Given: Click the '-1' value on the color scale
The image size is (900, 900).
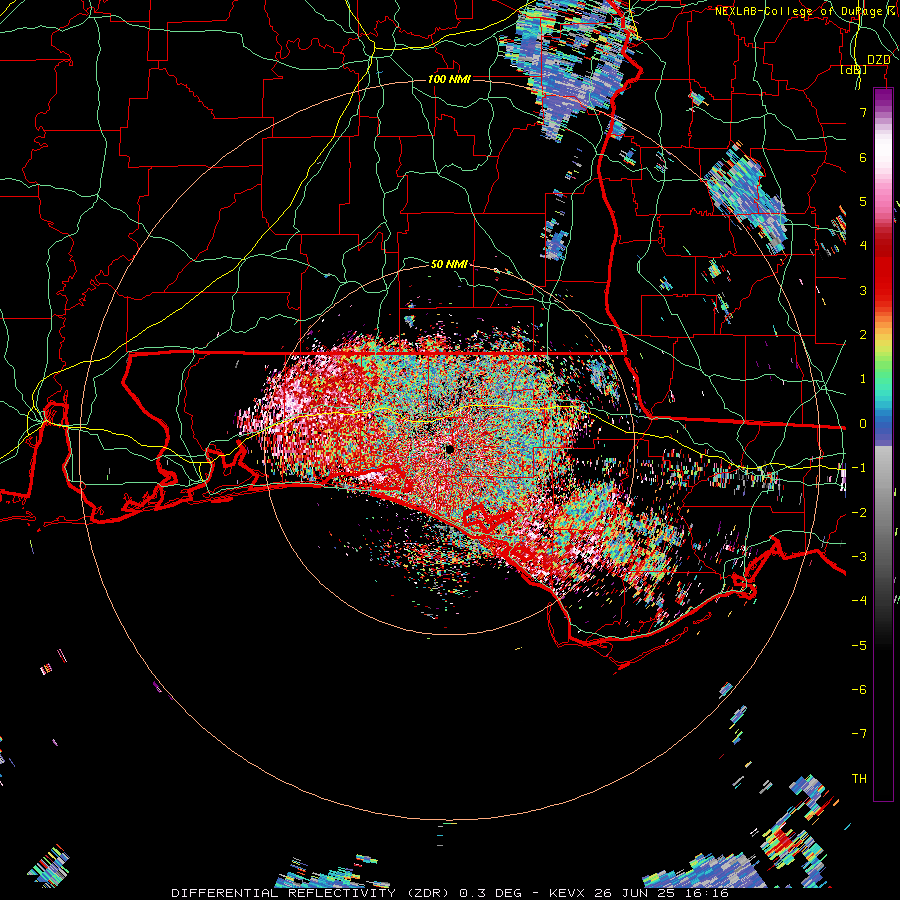Looking at the screenshot, I should [859, 468].
